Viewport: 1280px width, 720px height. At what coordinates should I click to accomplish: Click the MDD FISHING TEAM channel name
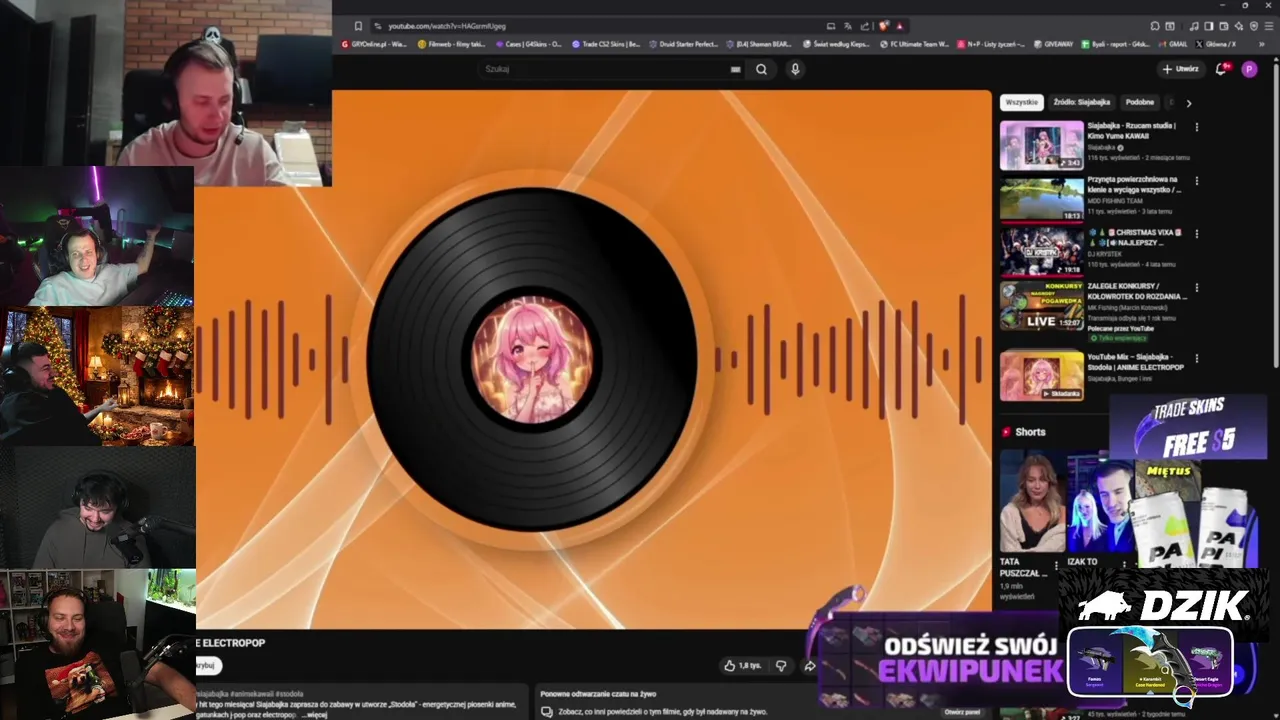click(x=1115, y=201)
